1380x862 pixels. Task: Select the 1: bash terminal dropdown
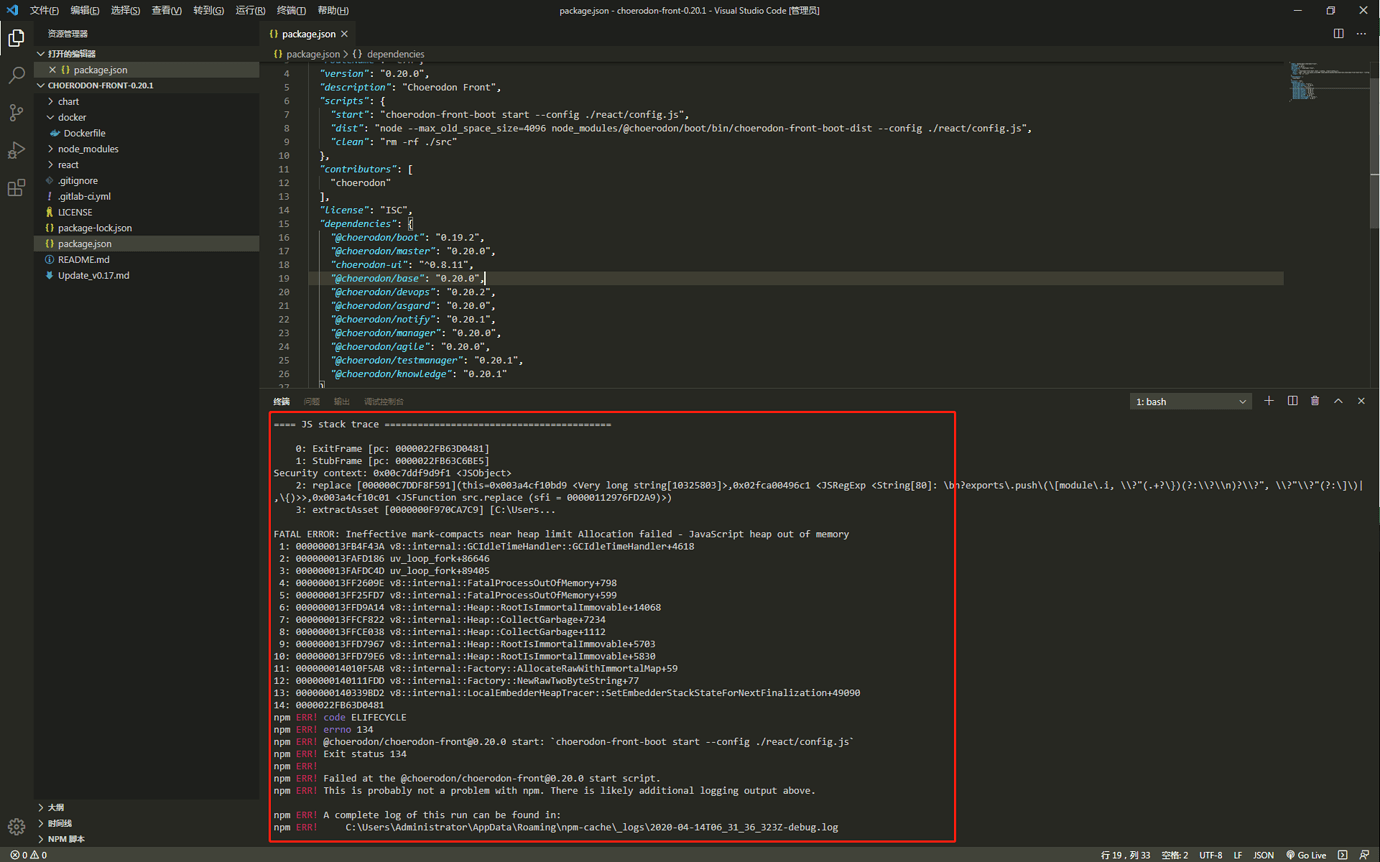point(1191,401)
